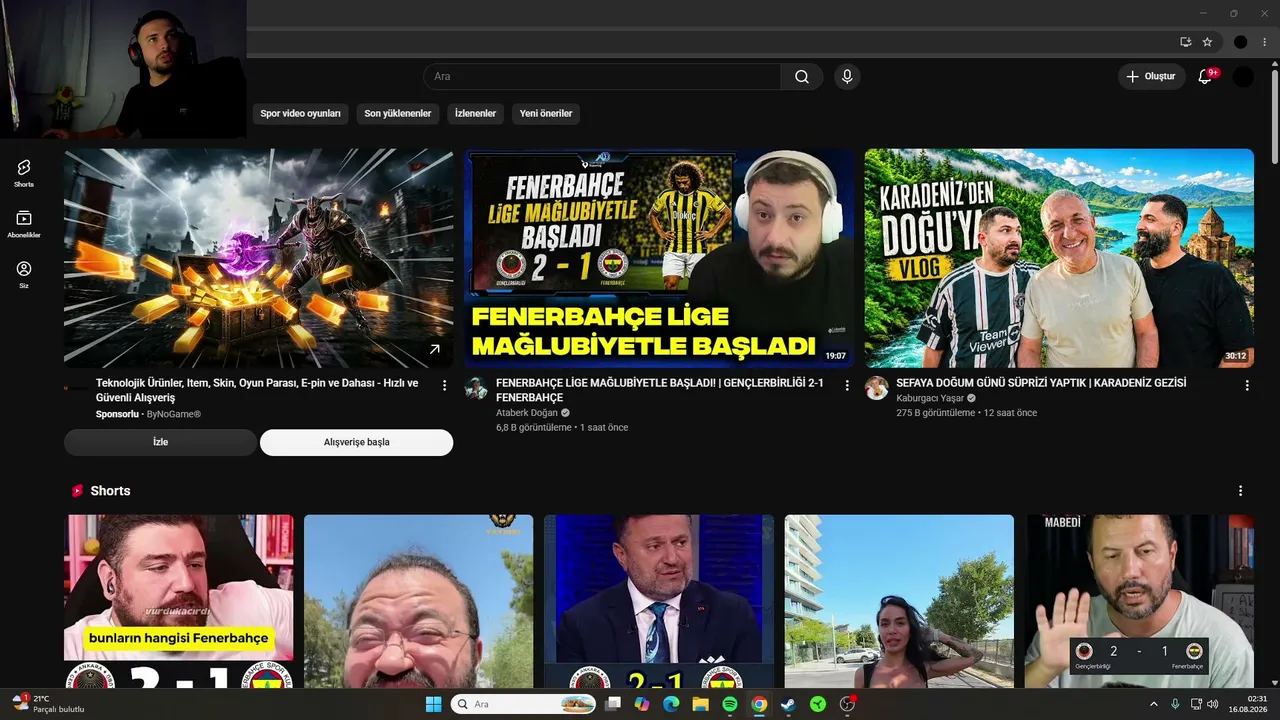Open Microsoft Edge from the taskbar
This screenshot has height=720, width=1280.
tap(671, 704)
